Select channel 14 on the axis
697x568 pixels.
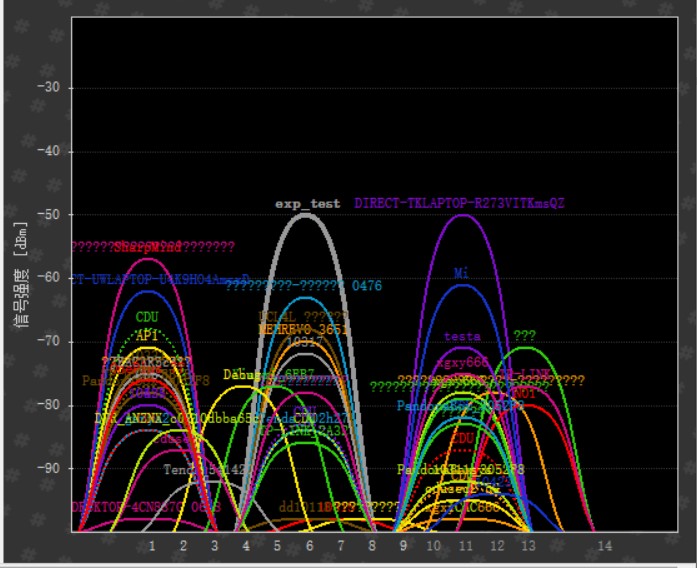(605, 546)
